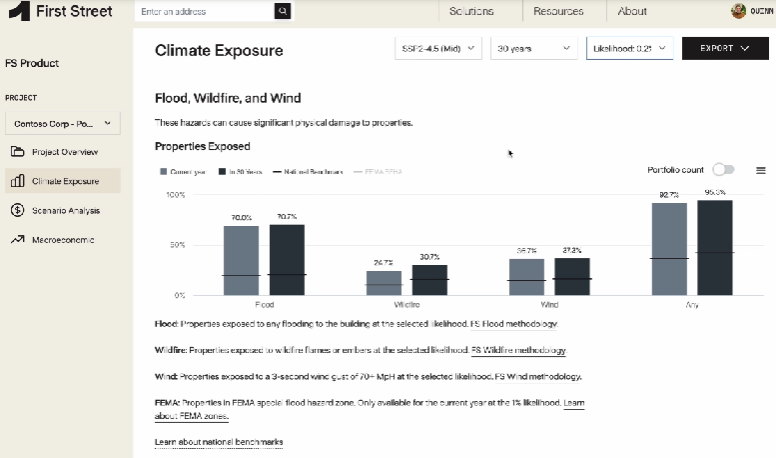776x458 pixels.
Task: Click the First Street logo icon
Action: coord(17,12)
